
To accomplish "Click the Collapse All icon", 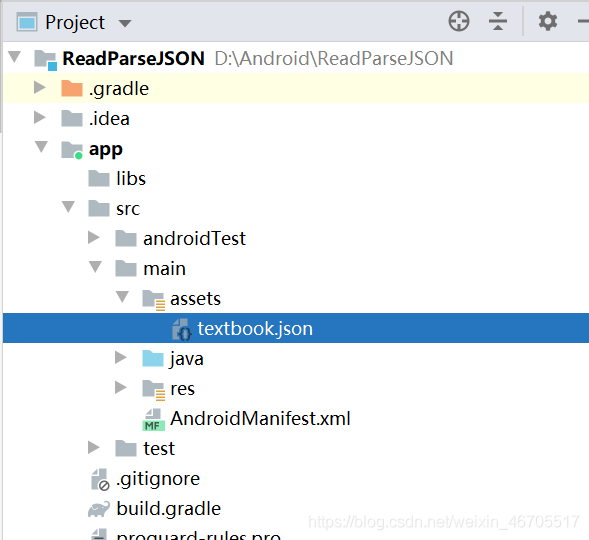I will coord(498,21).
